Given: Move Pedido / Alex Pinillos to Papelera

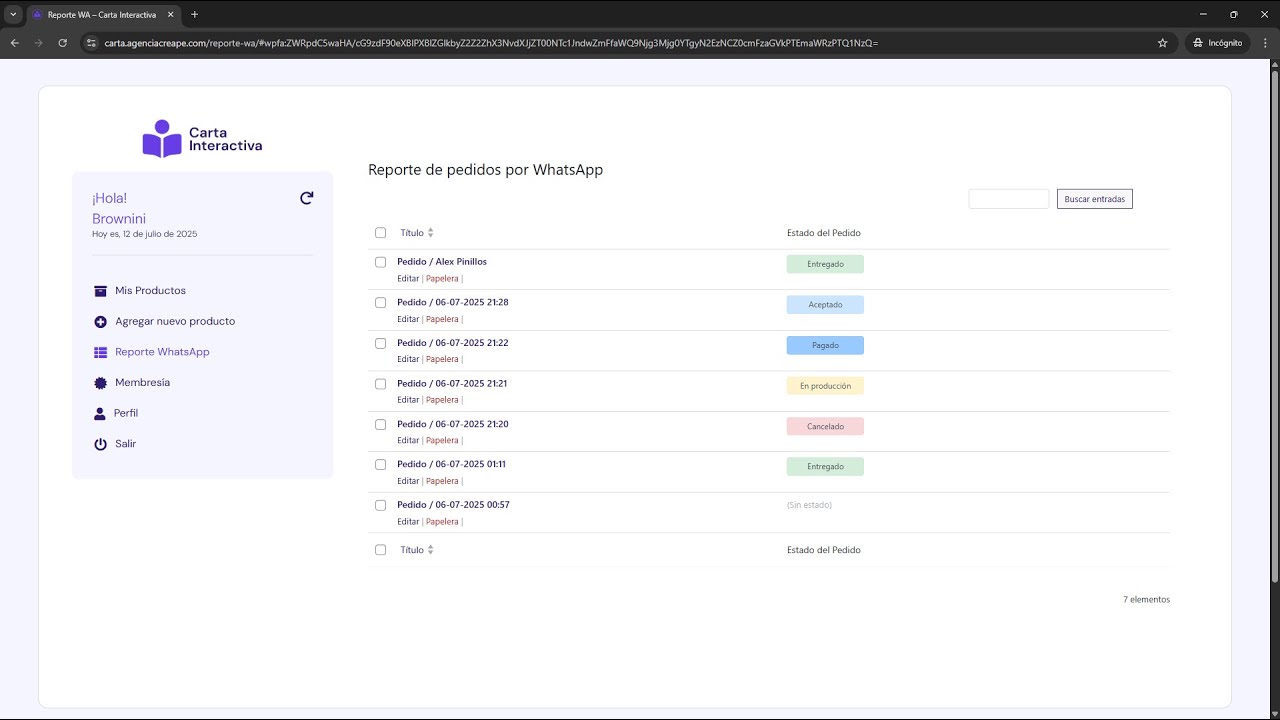Looking at the screenshot, I should click(442, 279).
